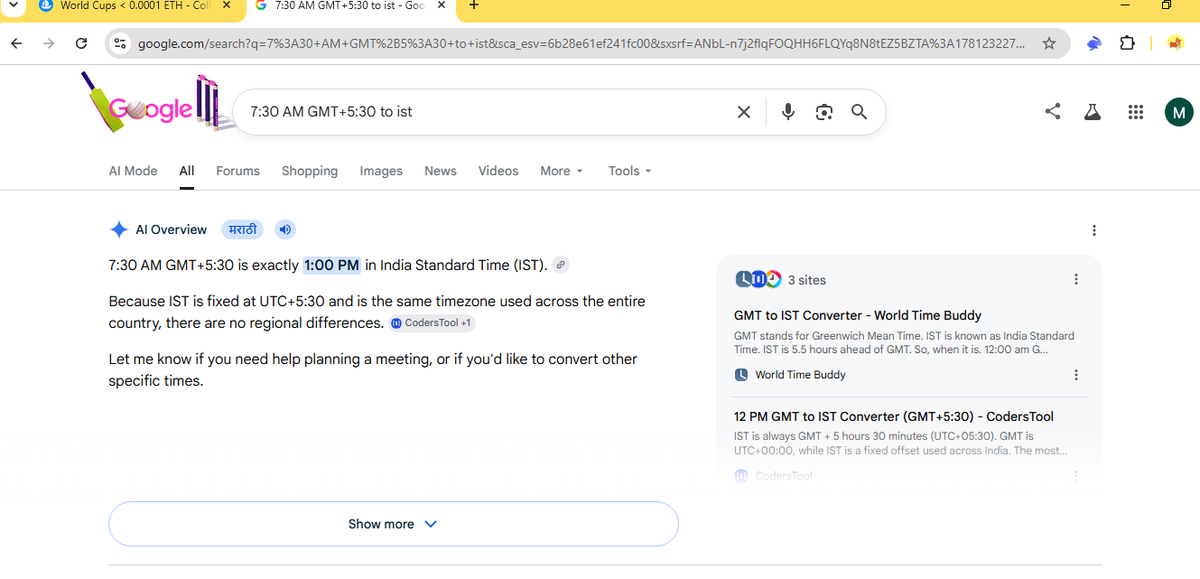Open the blue extension icon beside the puzzle

click(1095, 44)
